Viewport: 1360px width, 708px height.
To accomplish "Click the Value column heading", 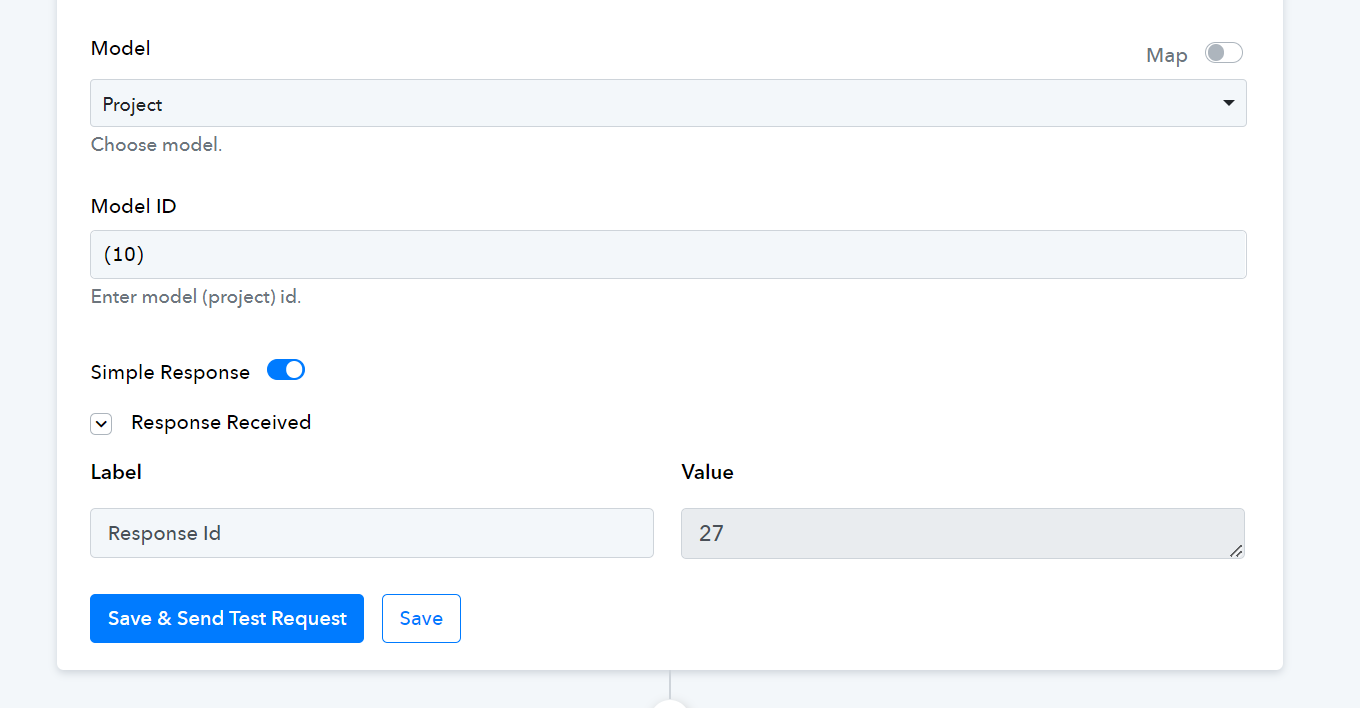I will coord(707,472).
